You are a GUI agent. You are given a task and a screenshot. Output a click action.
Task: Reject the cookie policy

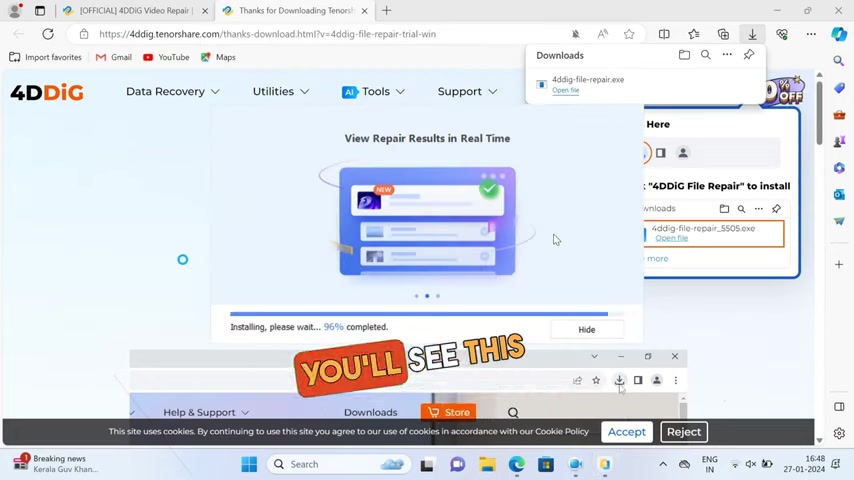(684, 432)
